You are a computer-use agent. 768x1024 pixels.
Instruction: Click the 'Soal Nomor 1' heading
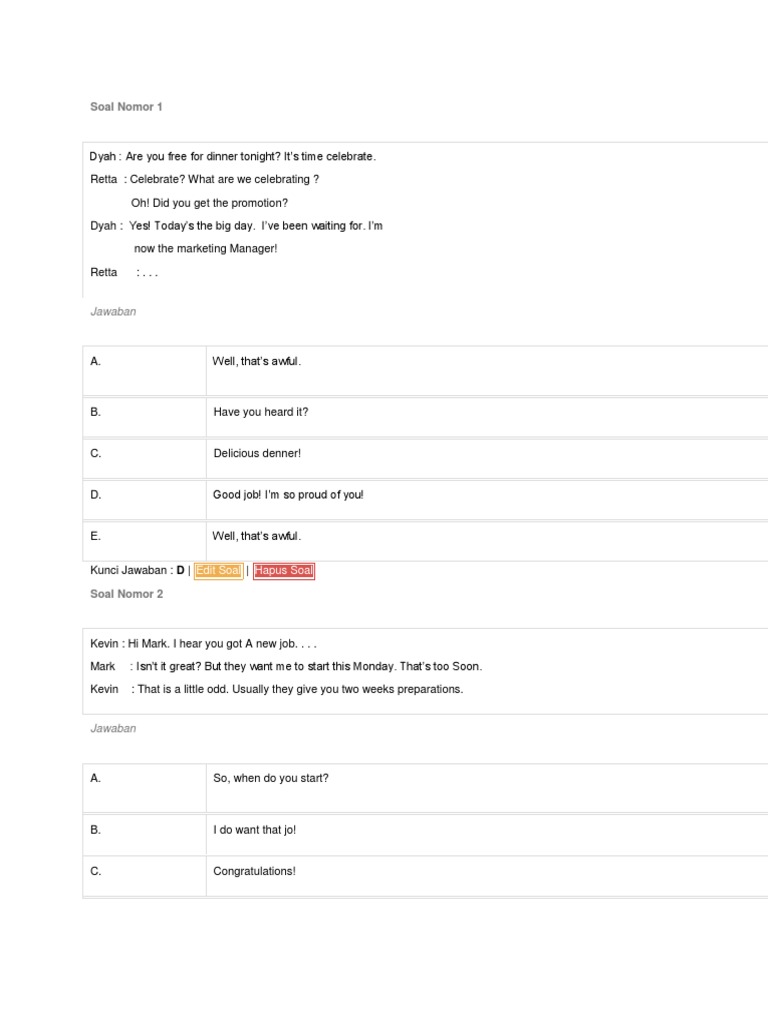[126, 106]
